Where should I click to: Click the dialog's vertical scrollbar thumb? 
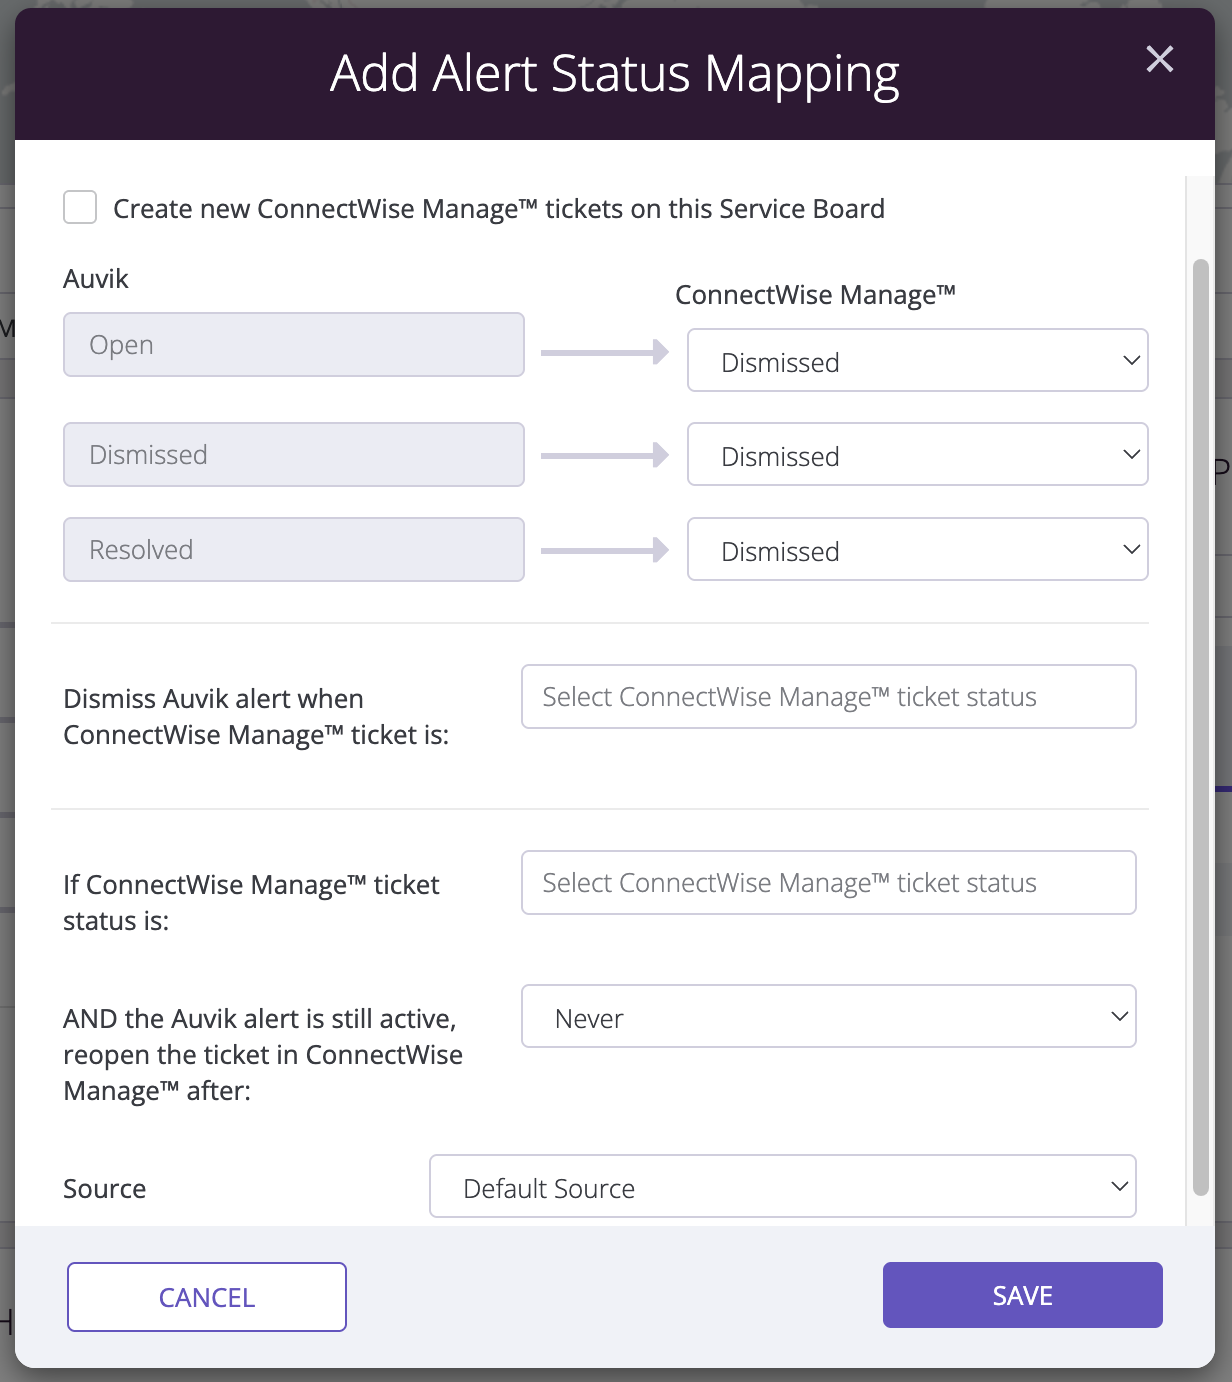pos(1201,728)
